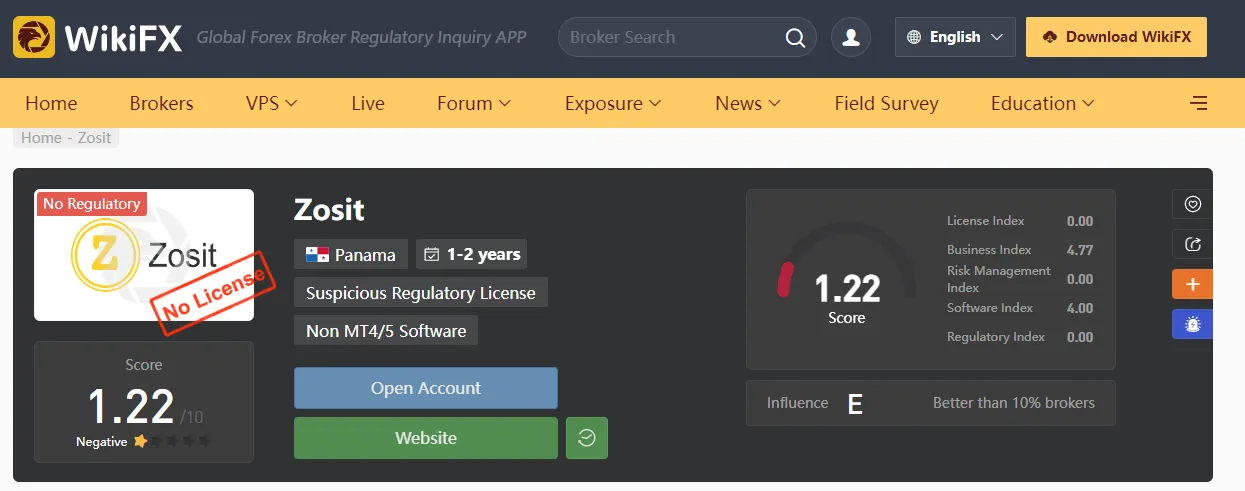Click the green circular icon beside Website
Viewport: 1245px width, 491px height.
[587, 438]
